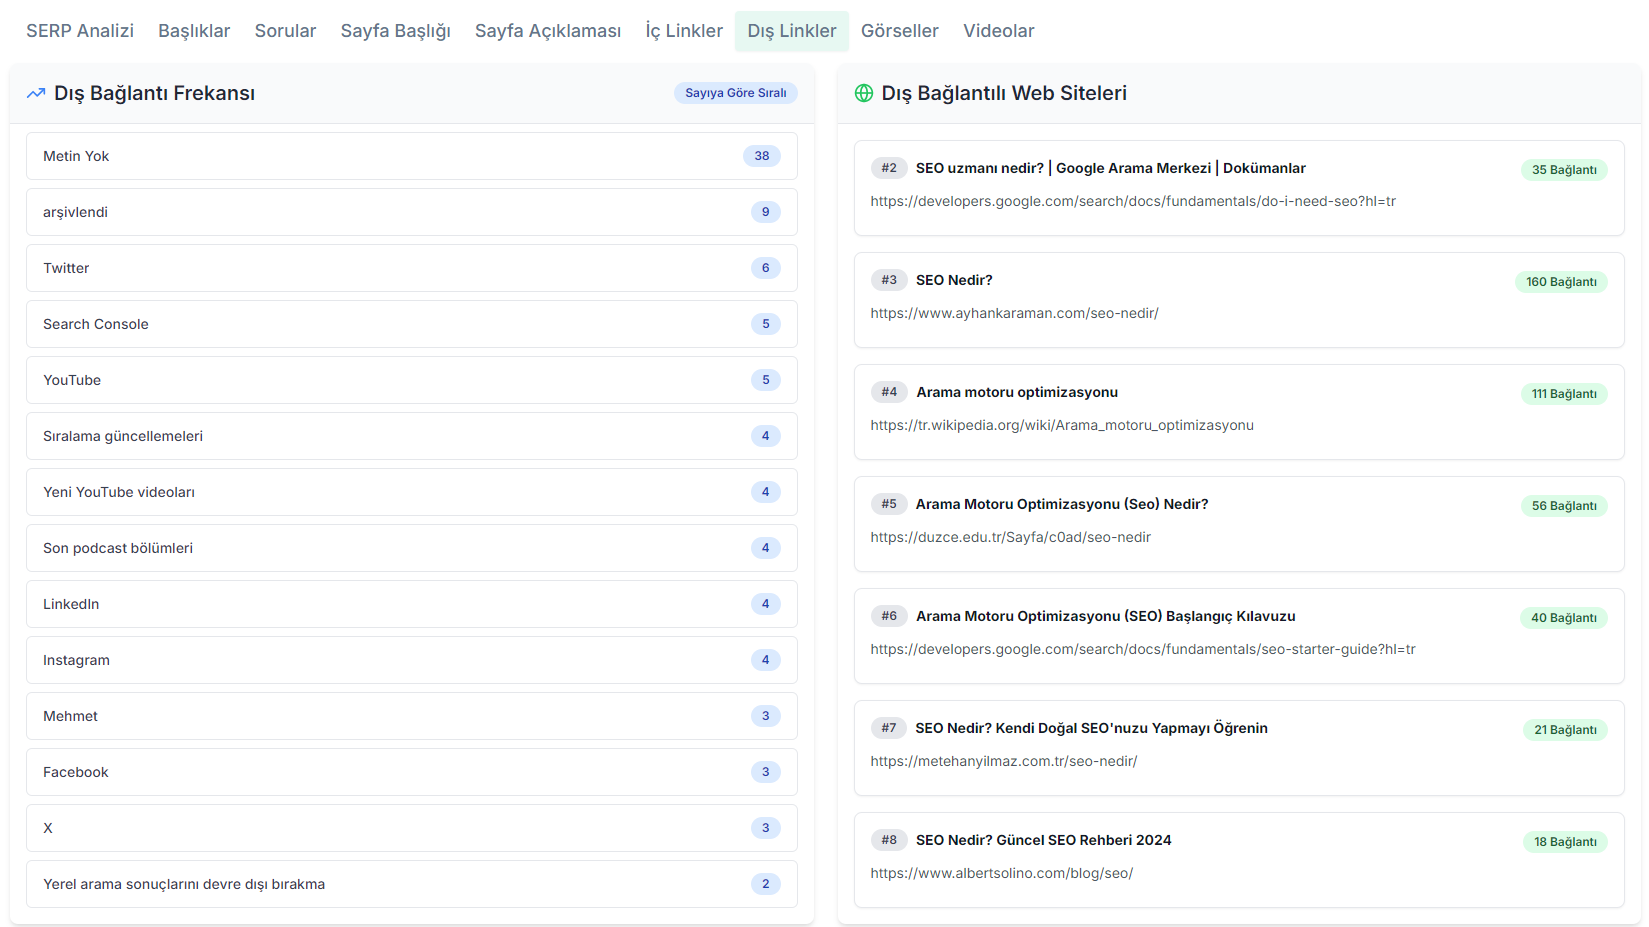Visit the albertsolino.com blog seo link
The height and width of the screenshot is (927, 1649).
1001,873
